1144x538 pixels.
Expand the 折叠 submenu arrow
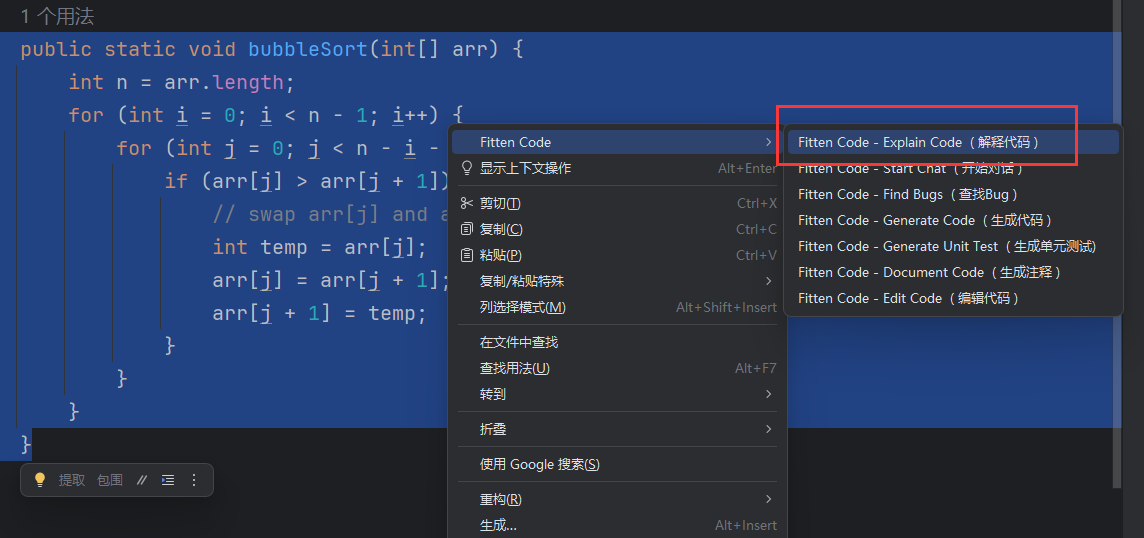pos(769,429)
